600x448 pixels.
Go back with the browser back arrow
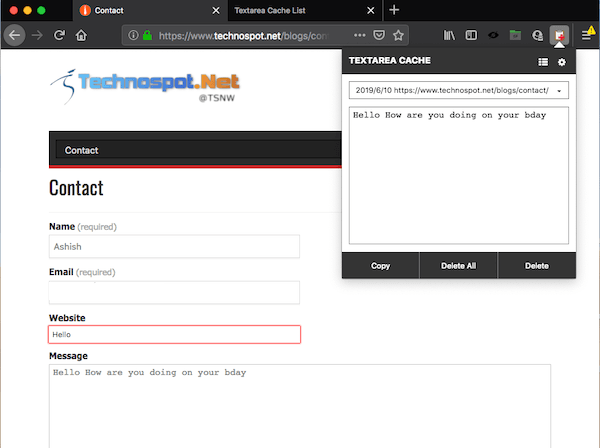(15, 35)
